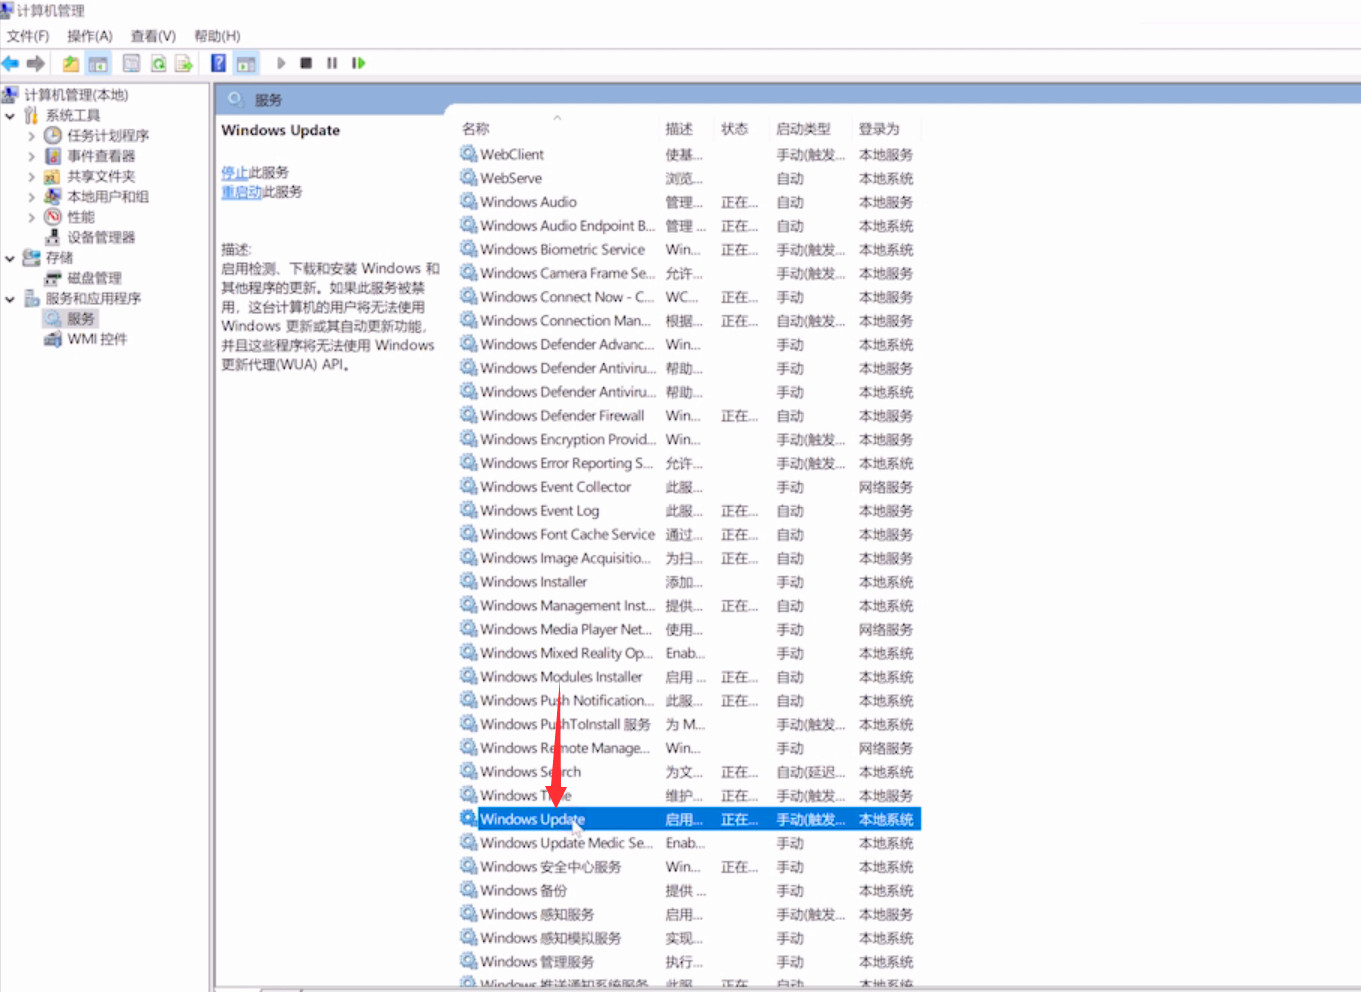The image size is (1361, 992).
Task: Expand the 本地用户和组 tree node
Action: pos(31,197)
